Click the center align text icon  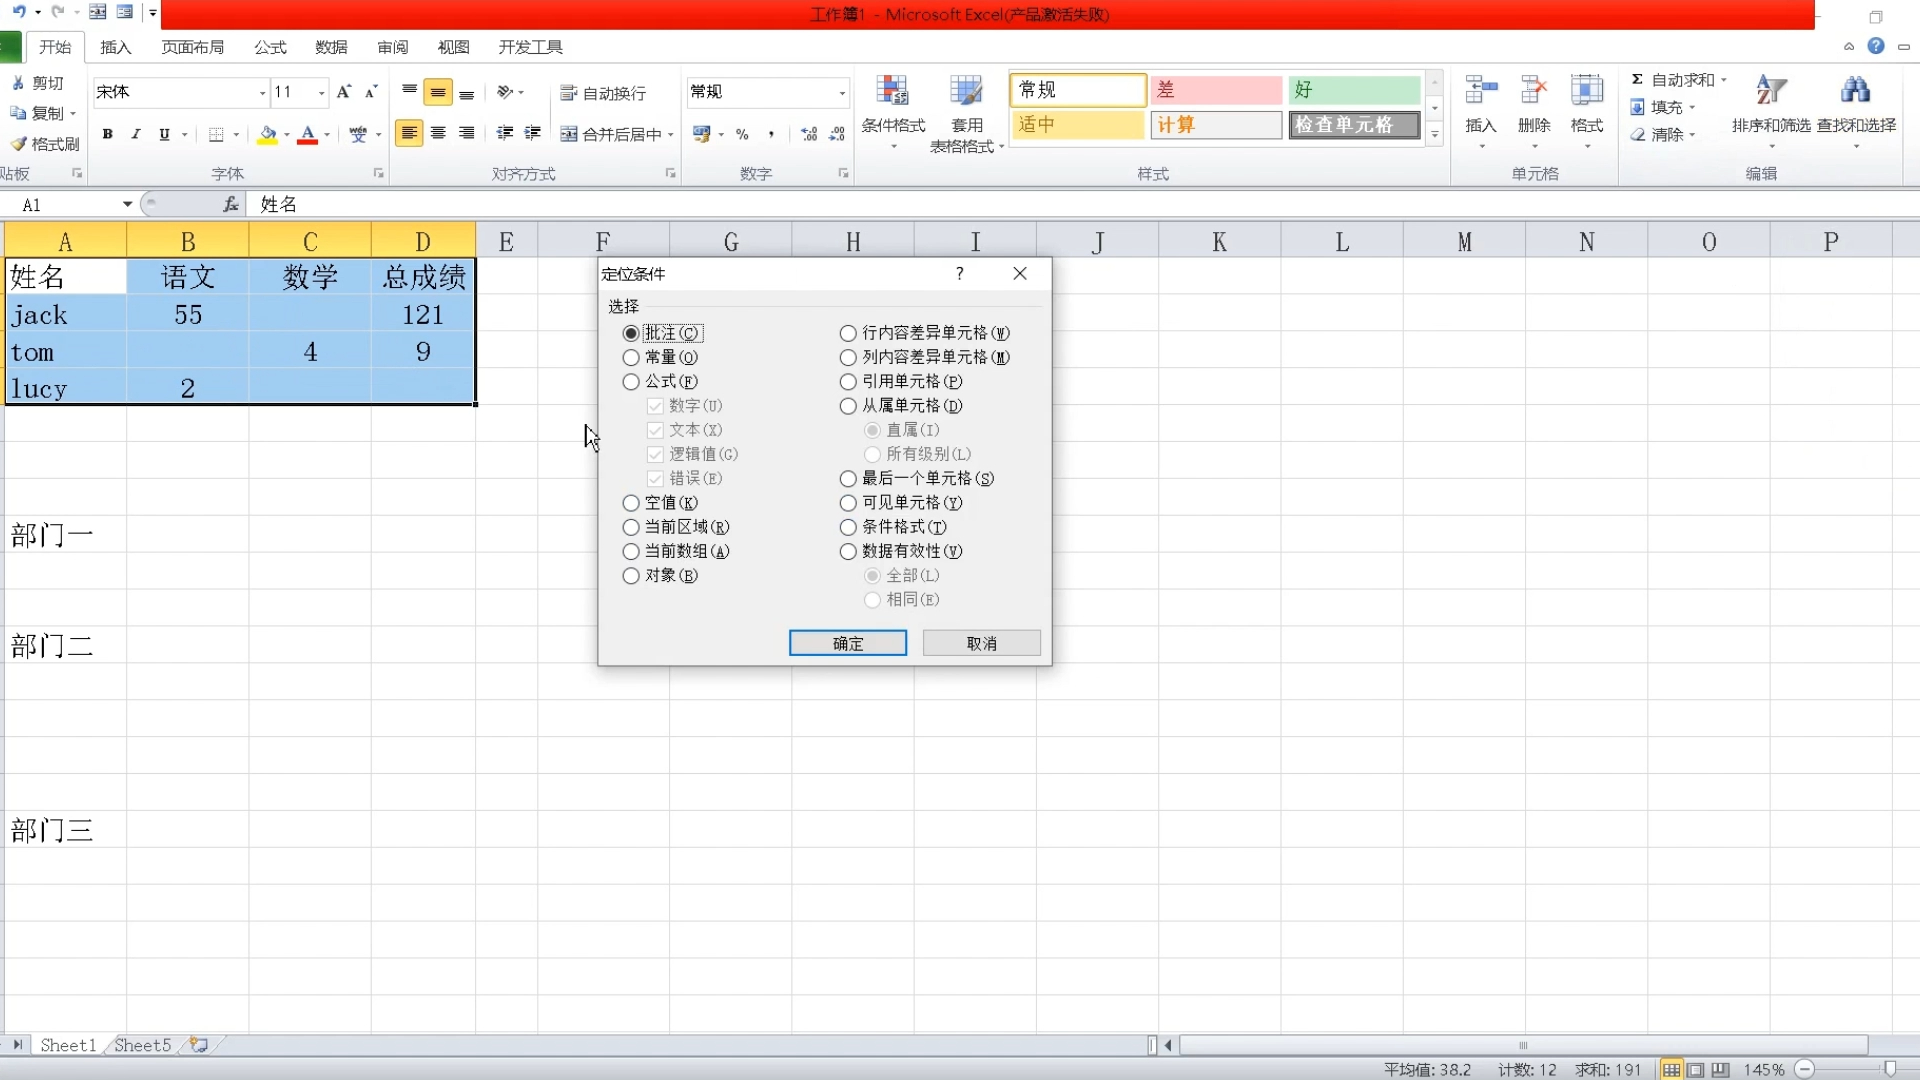pyautogui.click(x=438, y=133)
